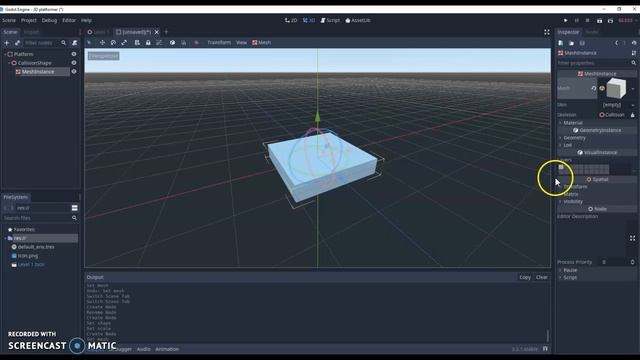Toggle the local space cube icon
This screenshot has height=360, width=640.
click(172, 42)
